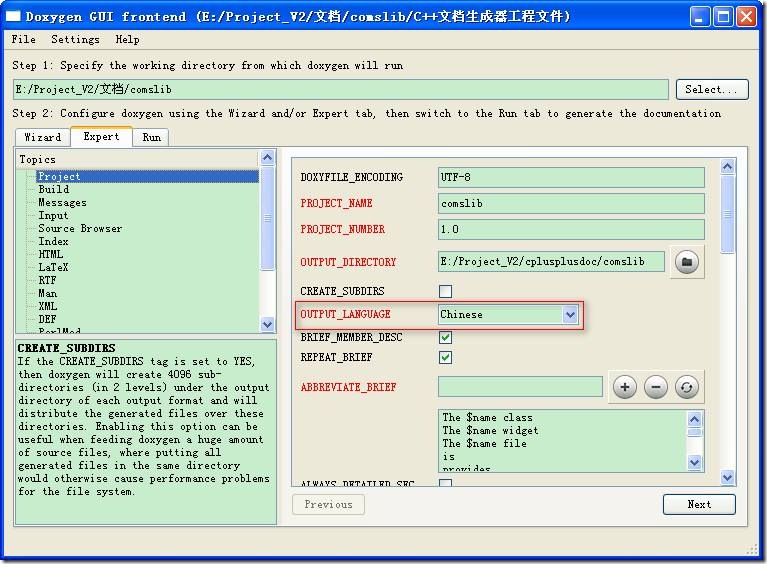
Task: Open the Settings menu
Action: point(75,39)
